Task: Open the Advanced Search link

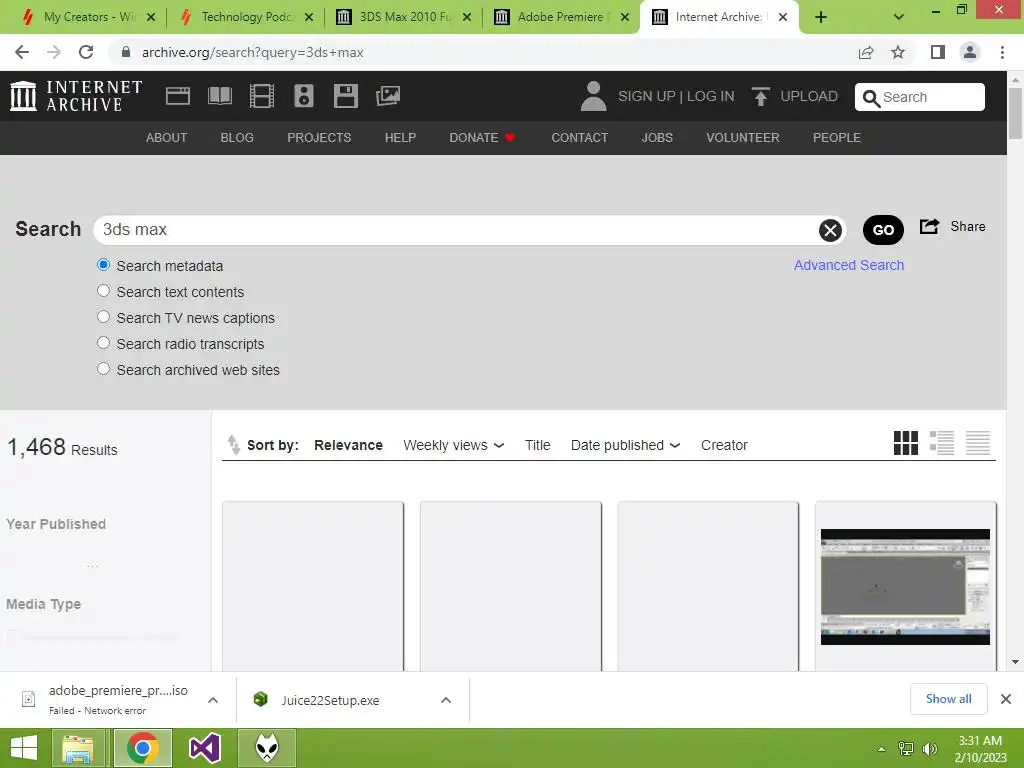Action: 849,265
